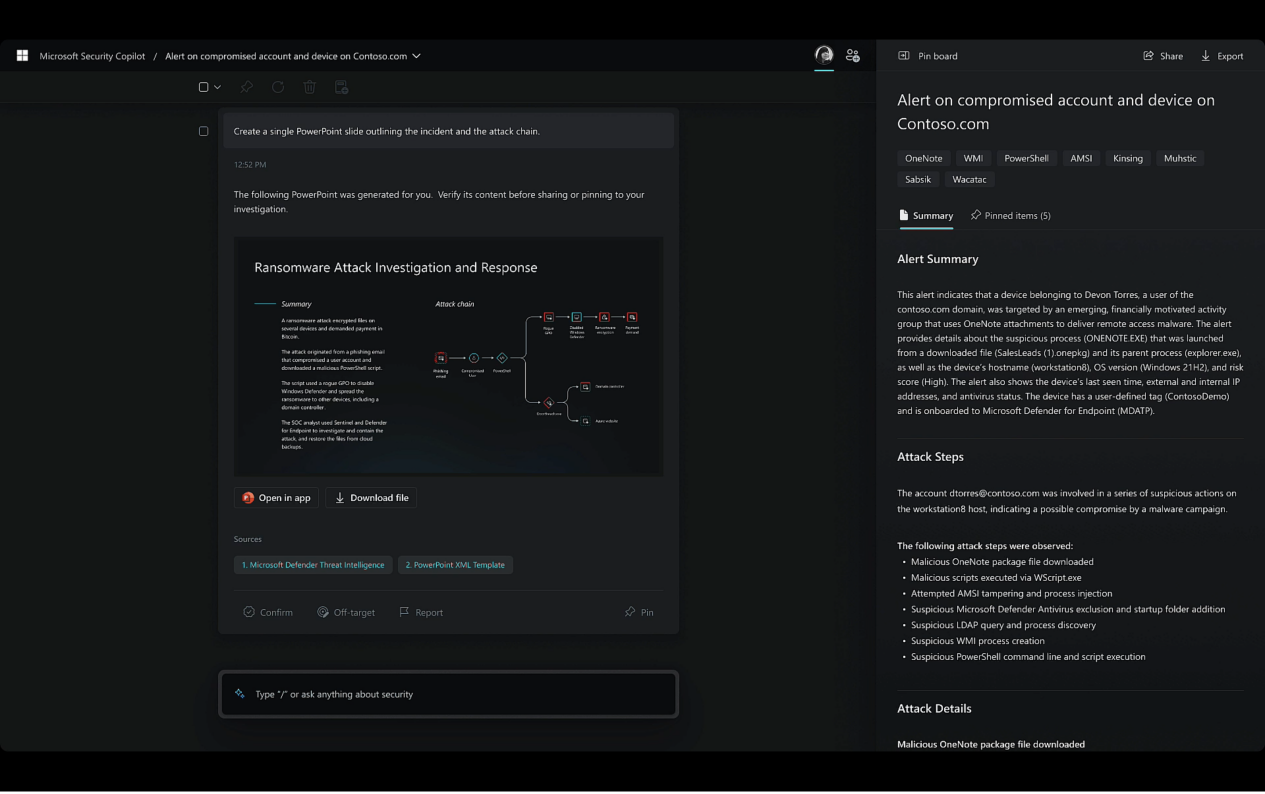Select the OneNote tag
1265x794 pixels.
[923, 158]
